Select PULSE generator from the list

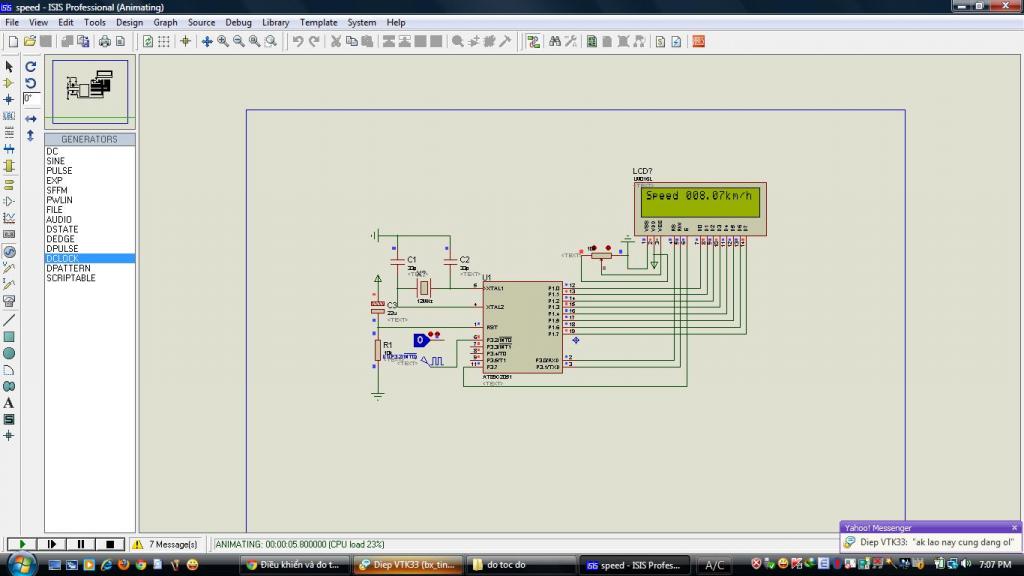pos(59,170)
